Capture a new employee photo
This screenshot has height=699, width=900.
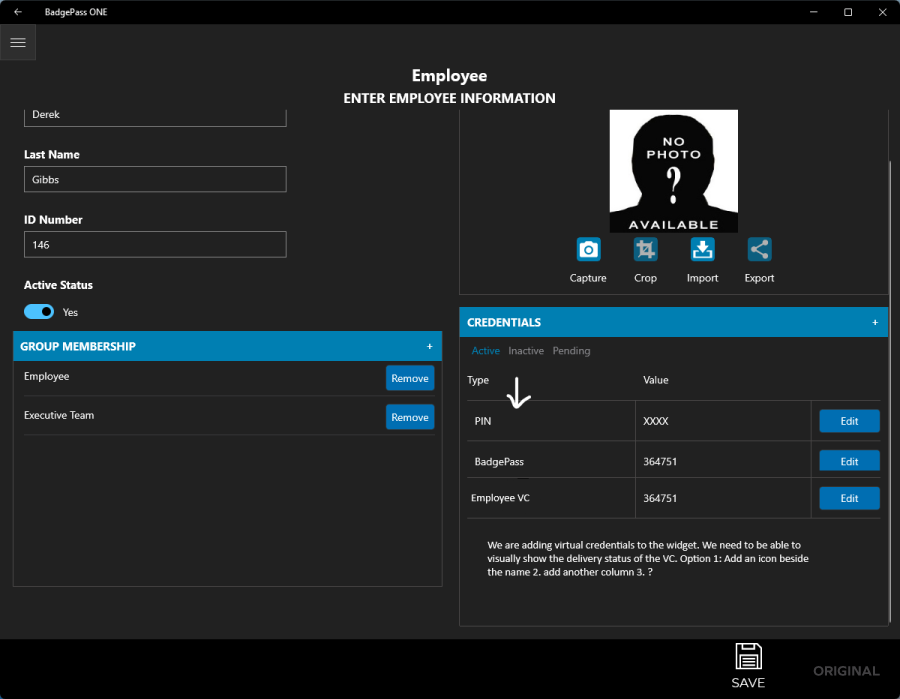click(588, 250)
